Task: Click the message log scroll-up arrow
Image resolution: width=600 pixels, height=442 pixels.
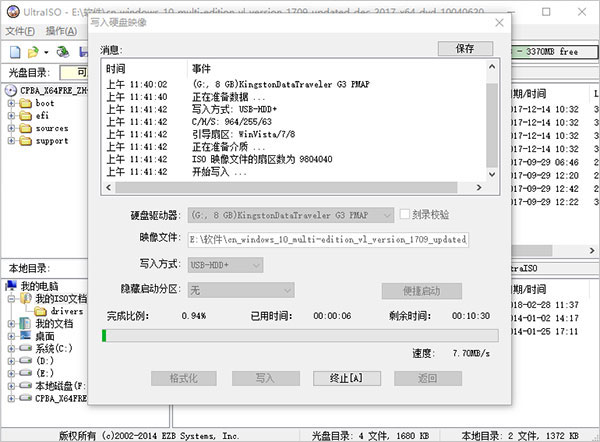Action: tap(492, 67)
